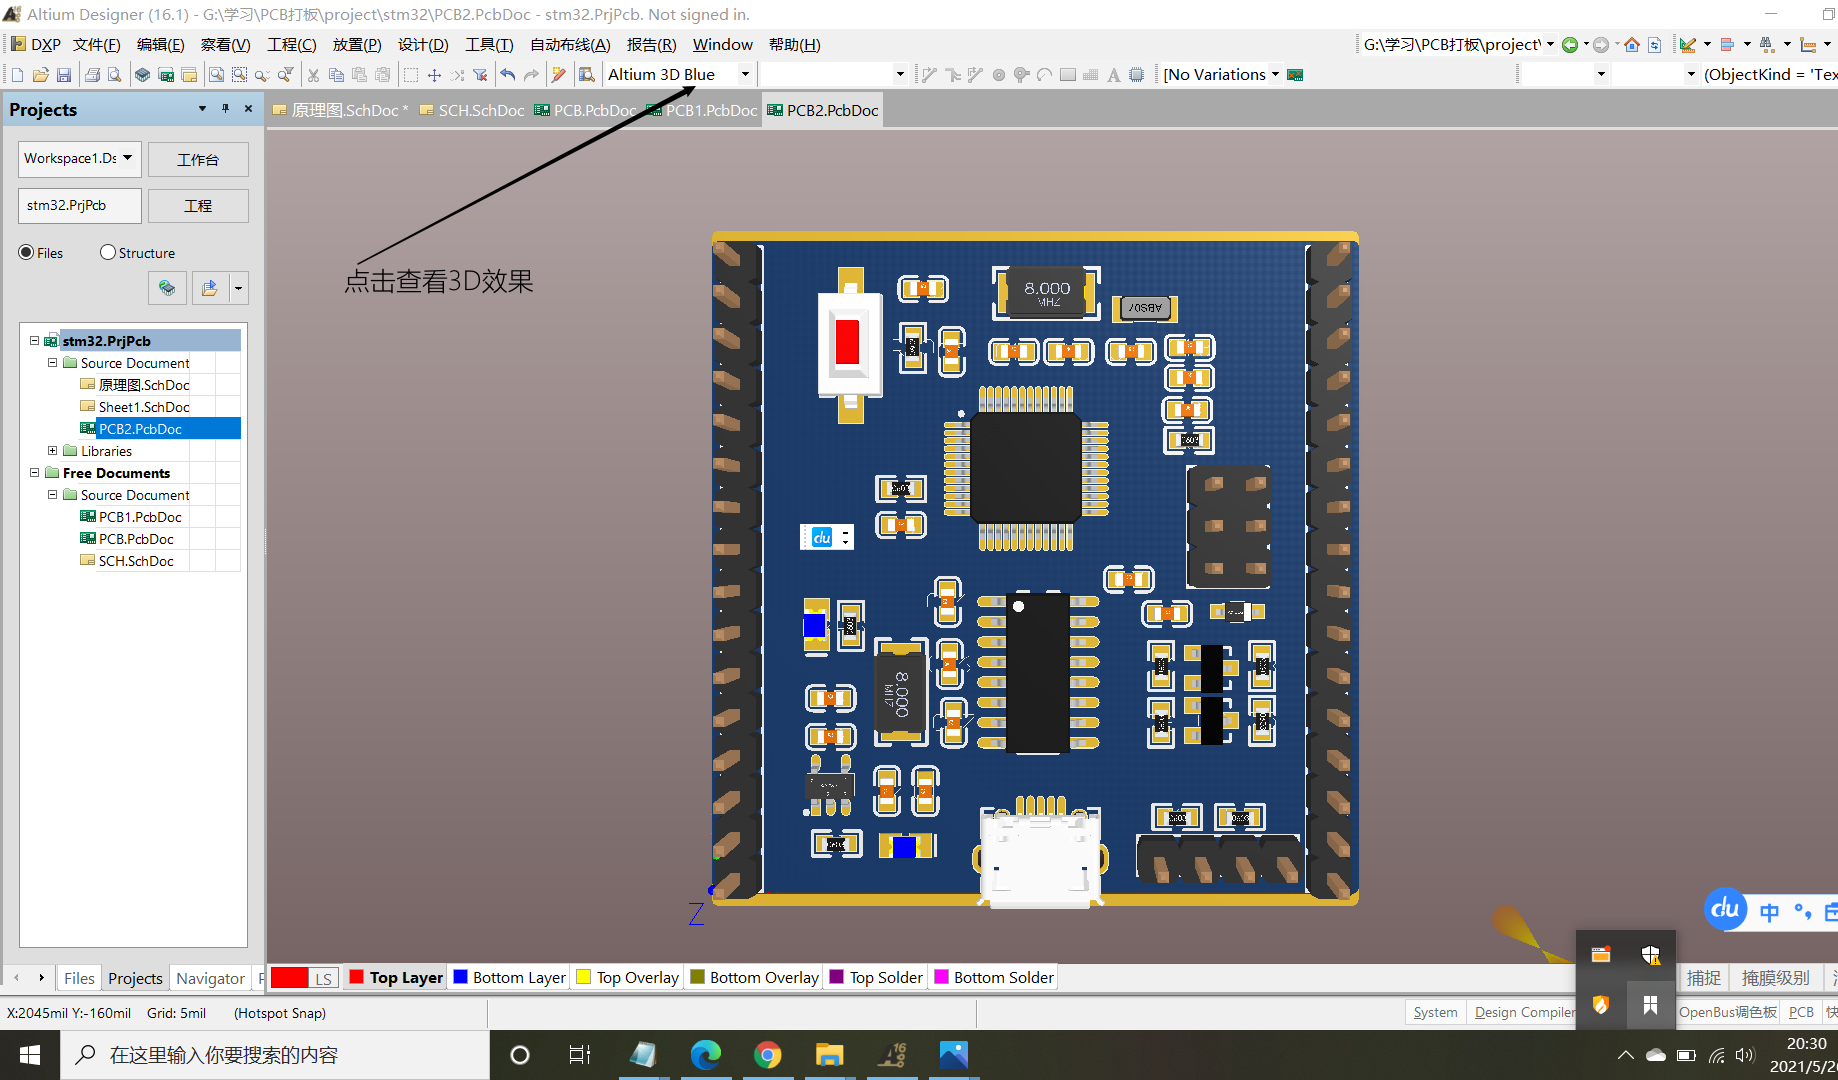Click the 工程 button
1838x1080 pixels.
pyautogui.click(x=198, y=206)
